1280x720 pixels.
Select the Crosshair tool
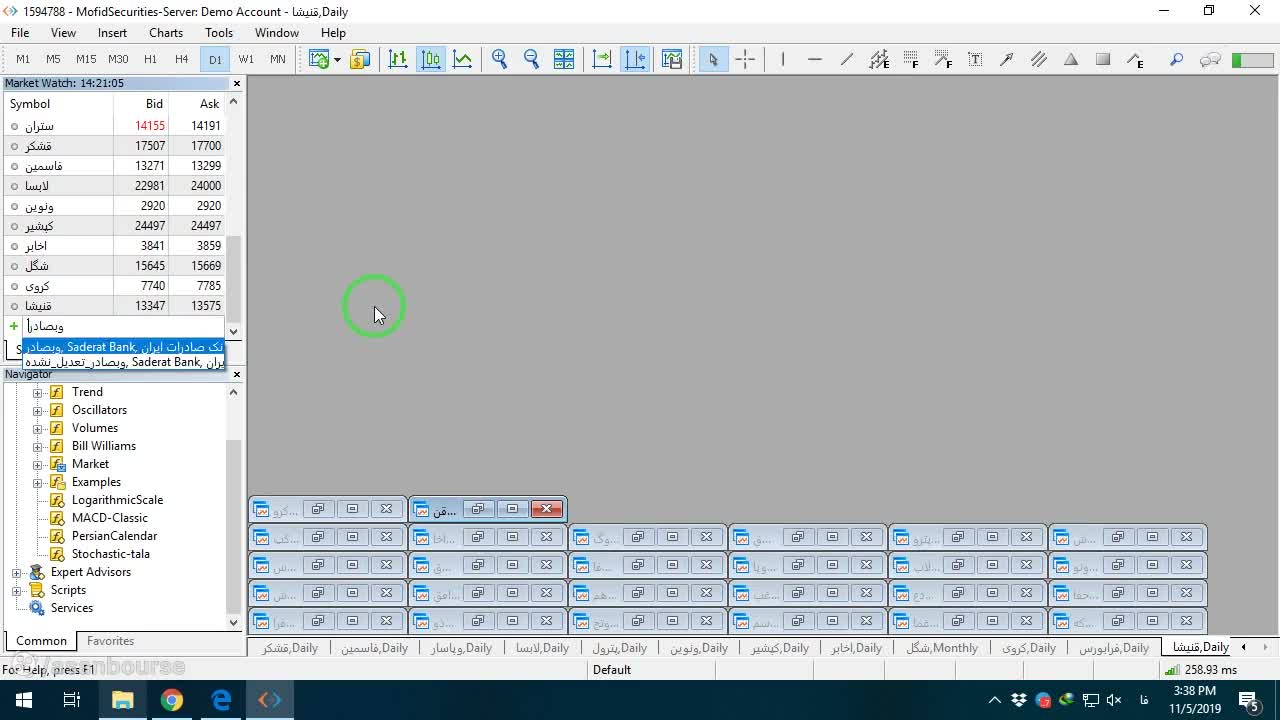click(x=745, y=60)
